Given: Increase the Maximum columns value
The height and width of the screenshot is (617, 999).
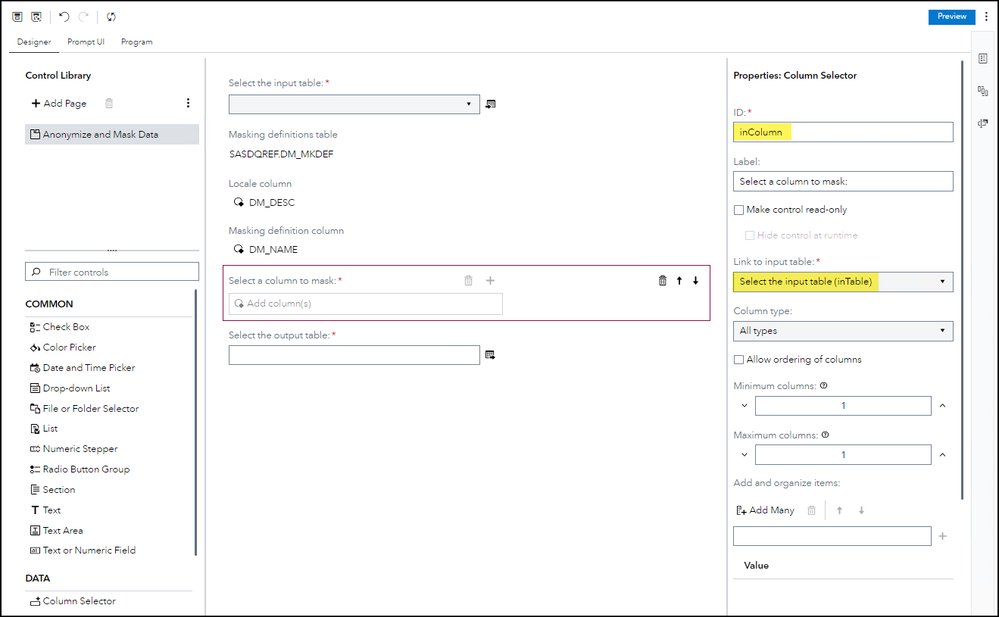Looking at the screenshot, I should pyautogui.click(x=943, y=455).
